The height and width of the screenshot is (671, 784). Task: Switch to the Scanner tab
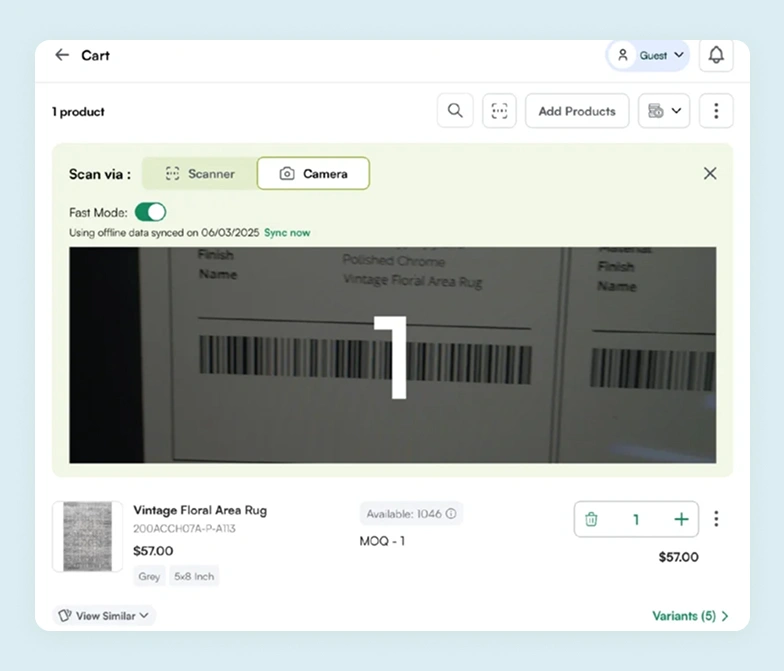click(200, 174)
